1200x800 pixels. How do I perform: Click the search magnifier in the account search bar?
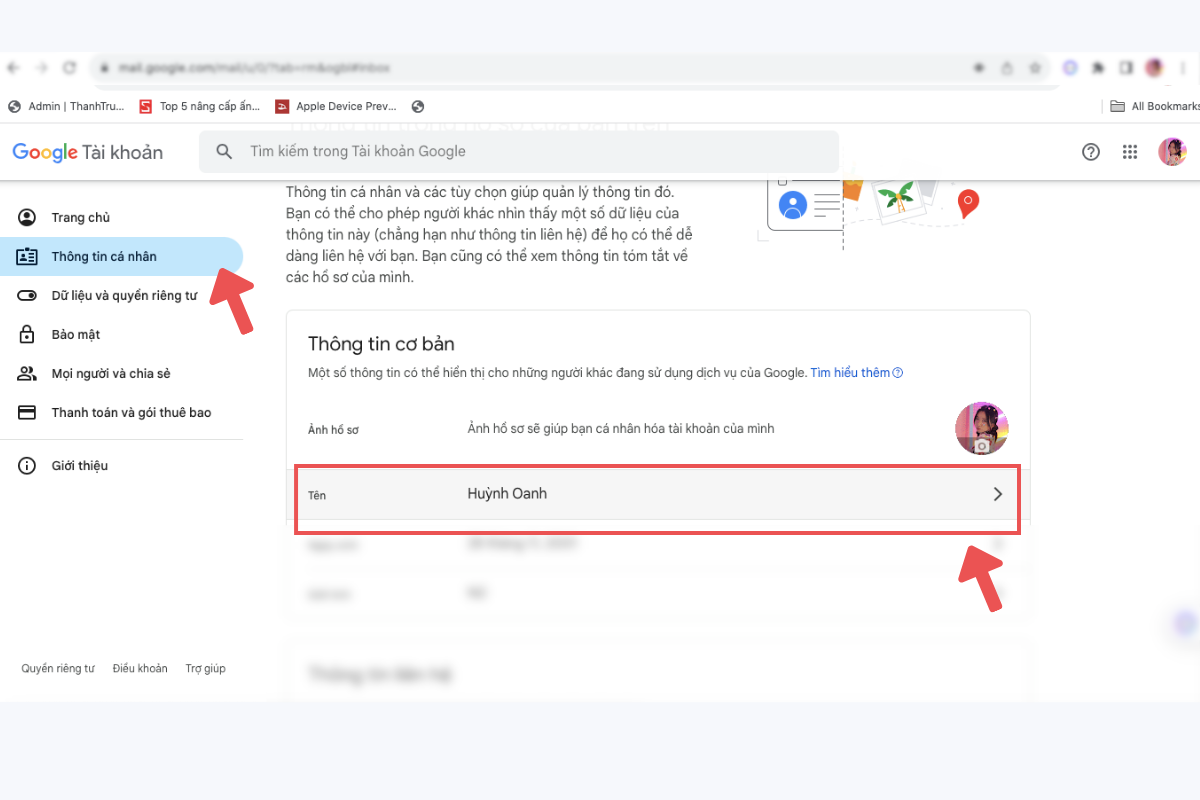click(x=224, y=151)
